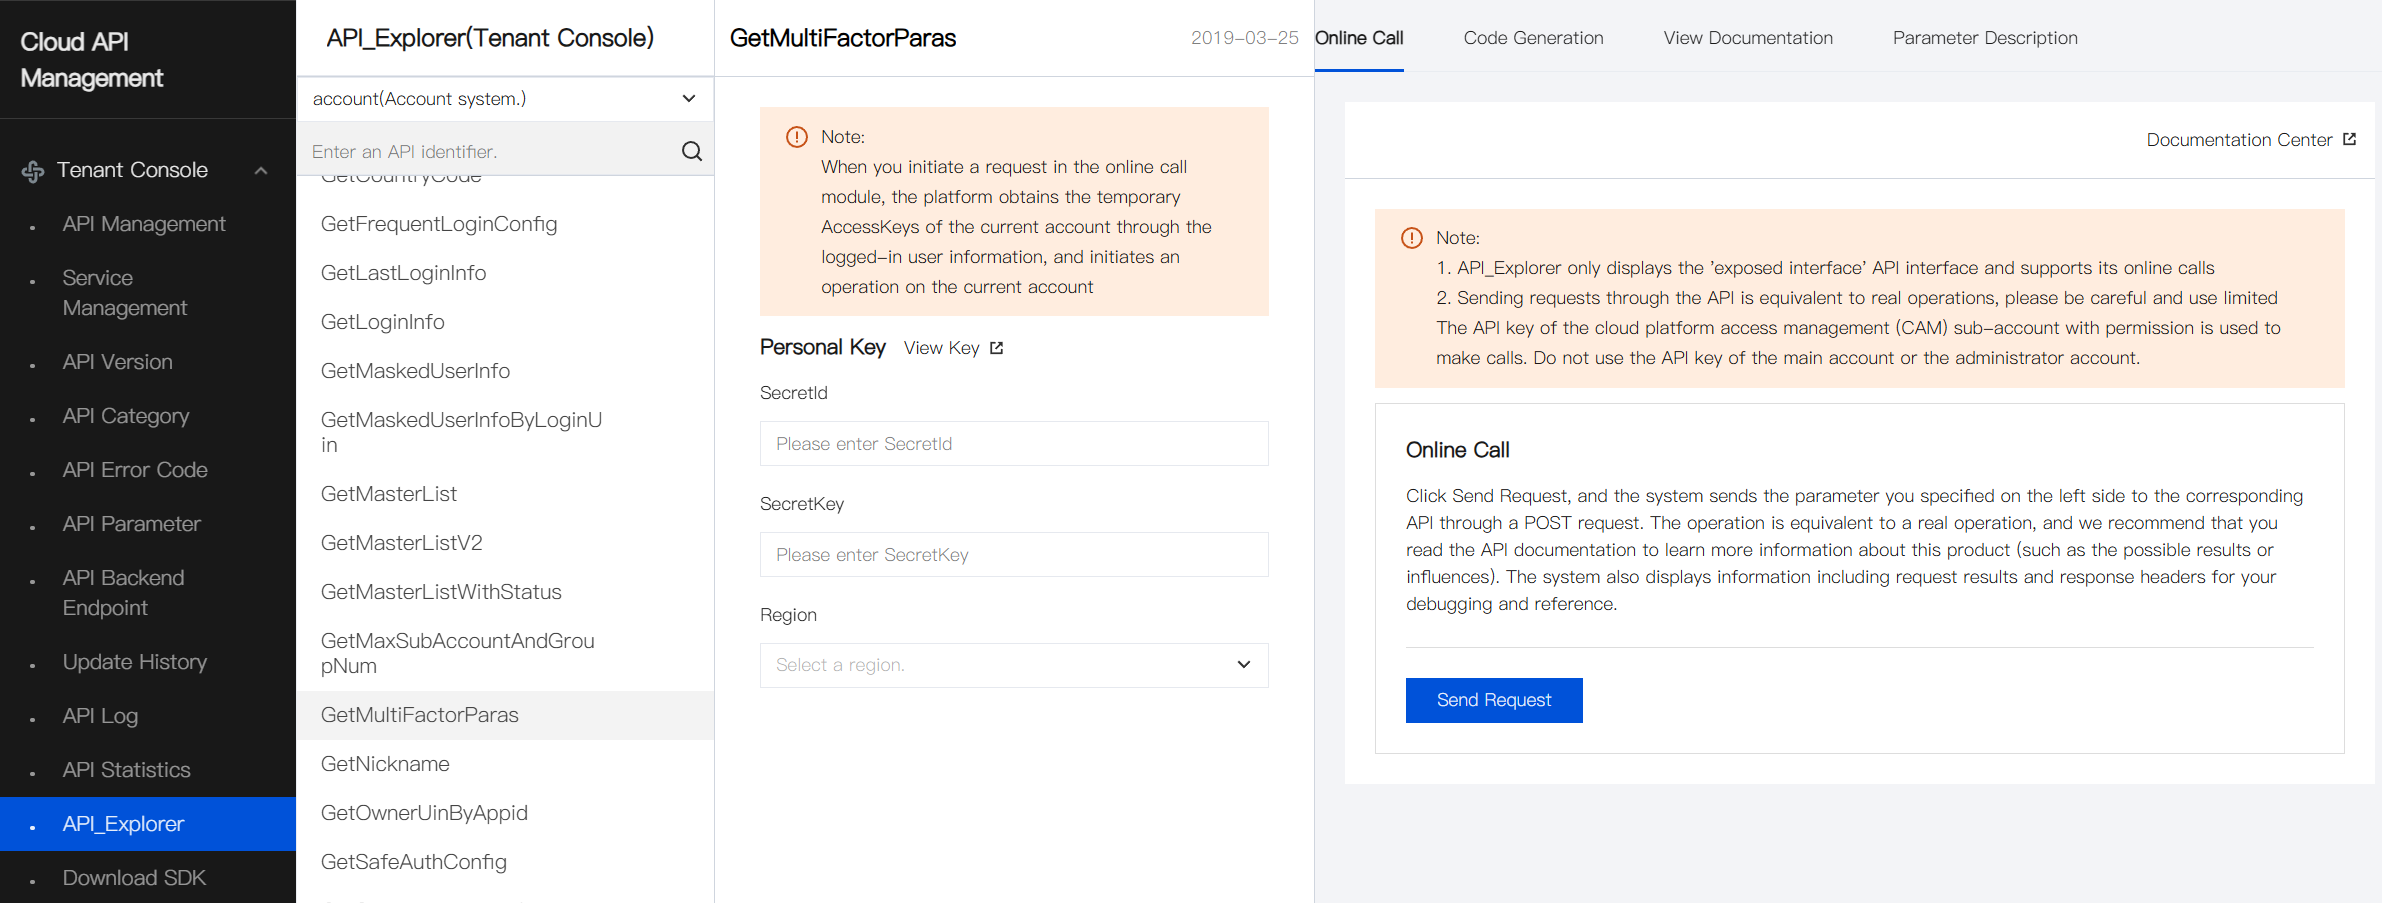Click the search magnifier icon
Viewport: 2382px width, 903px height.
pyautogui.click(x=691, y=151)
